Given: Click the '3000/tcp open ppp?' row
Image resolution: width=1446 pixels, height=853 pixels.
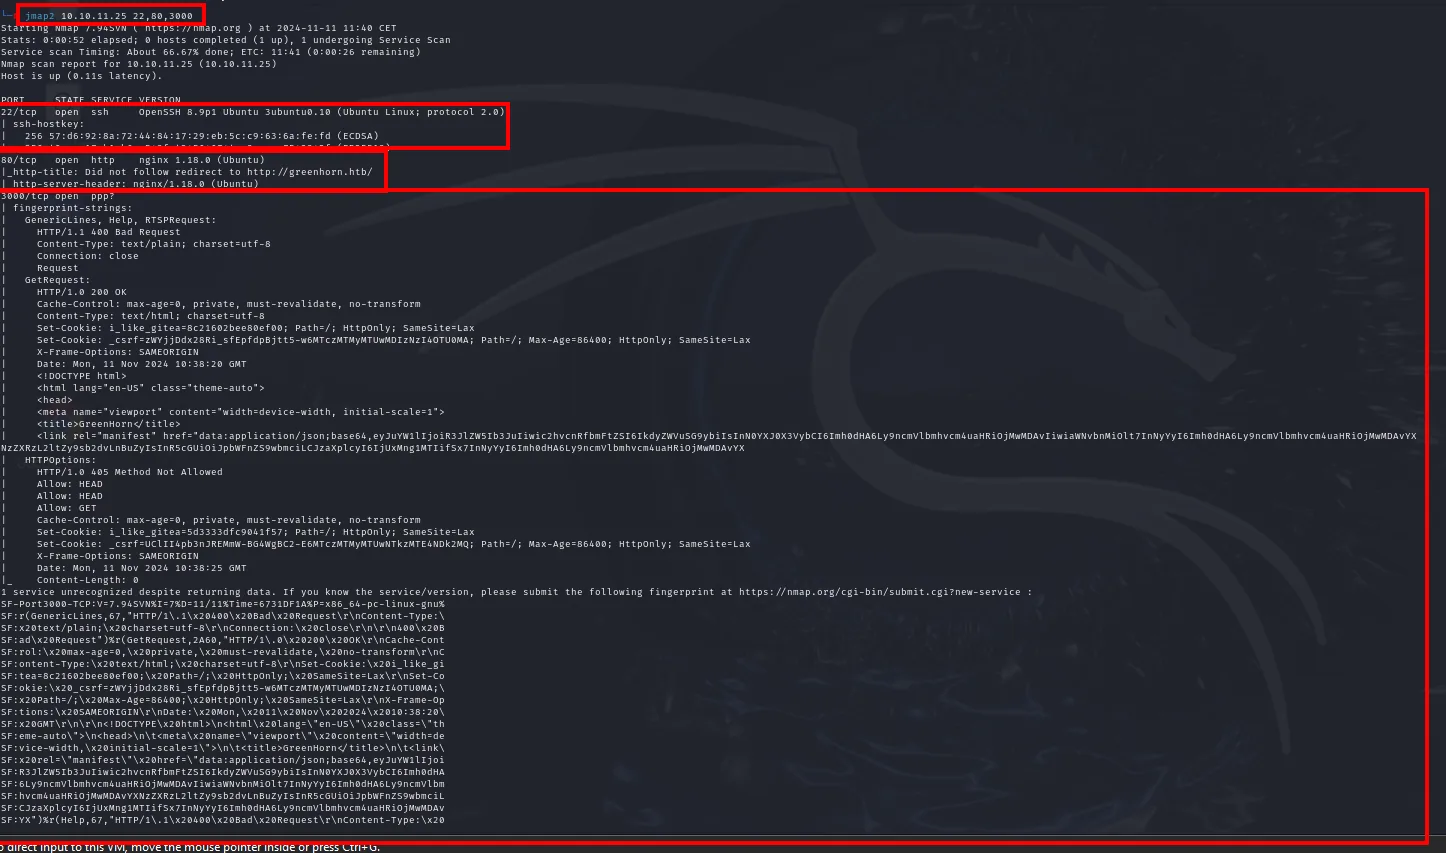Looking at the screenshot, I should tap(58, 196).
